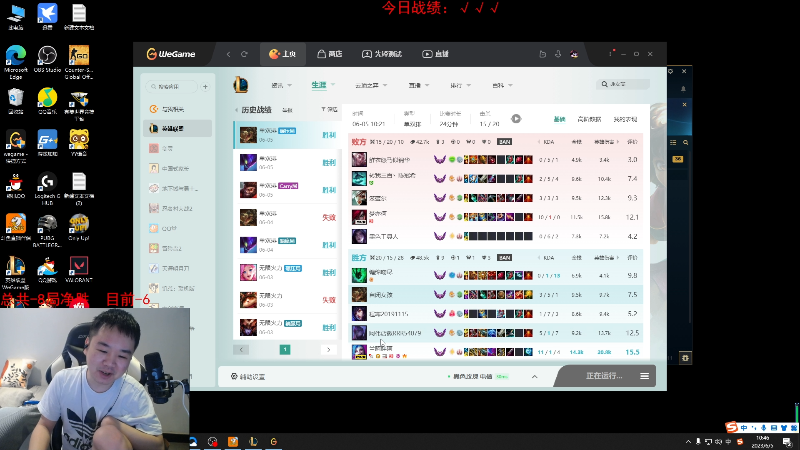Play the match replay icon

point(516,119)
